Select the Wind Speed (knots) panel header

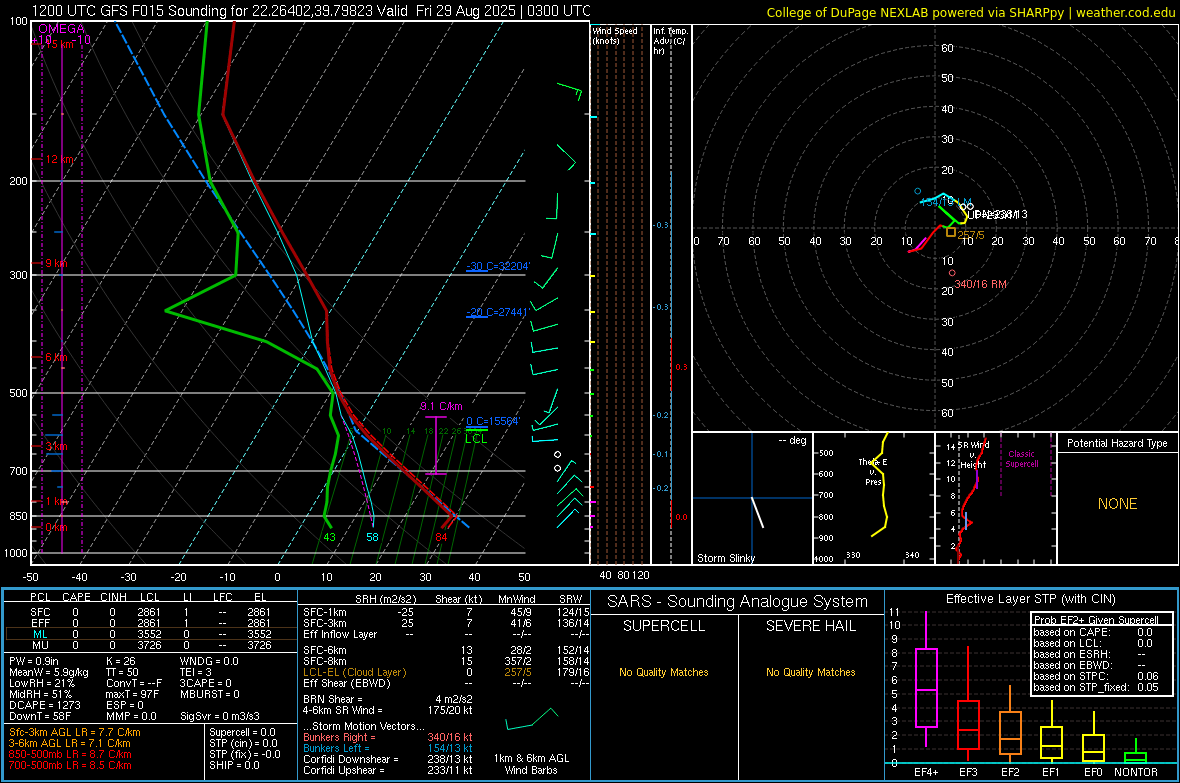click(615, 35)
